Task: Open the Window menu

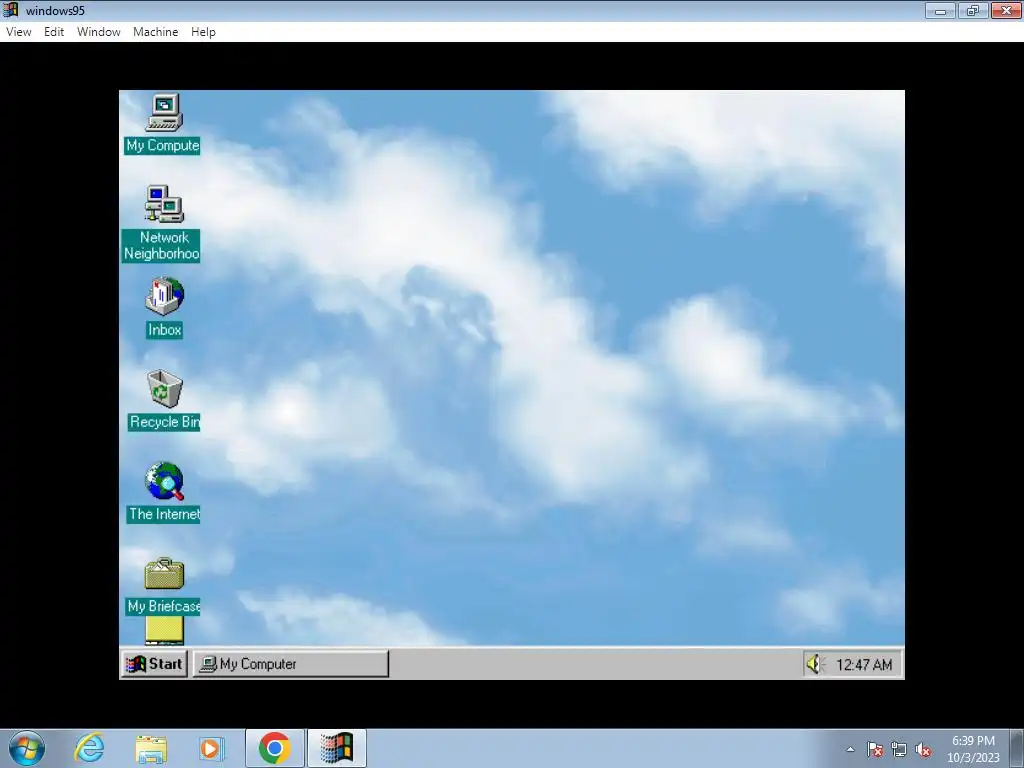Action: click(99, 32)
